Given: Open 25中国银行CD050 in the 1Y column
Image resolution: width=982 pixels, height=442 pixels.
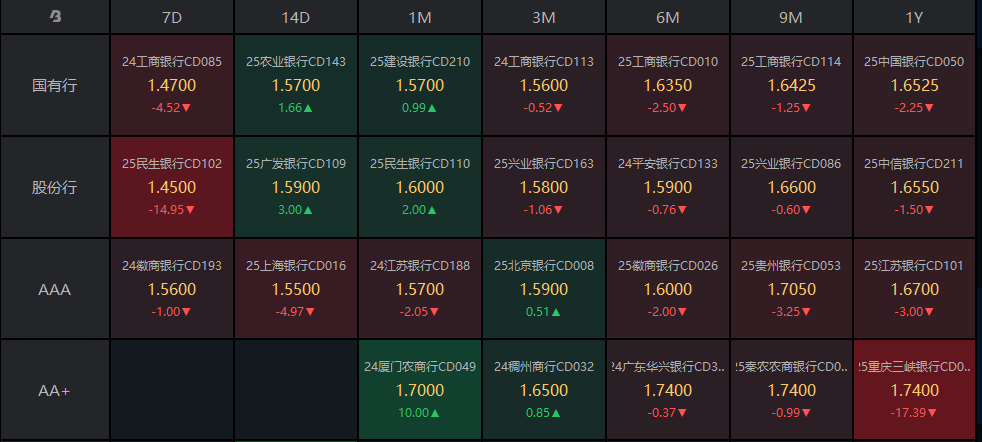Looking at the screenshot, I should click(x=915, y=62).
